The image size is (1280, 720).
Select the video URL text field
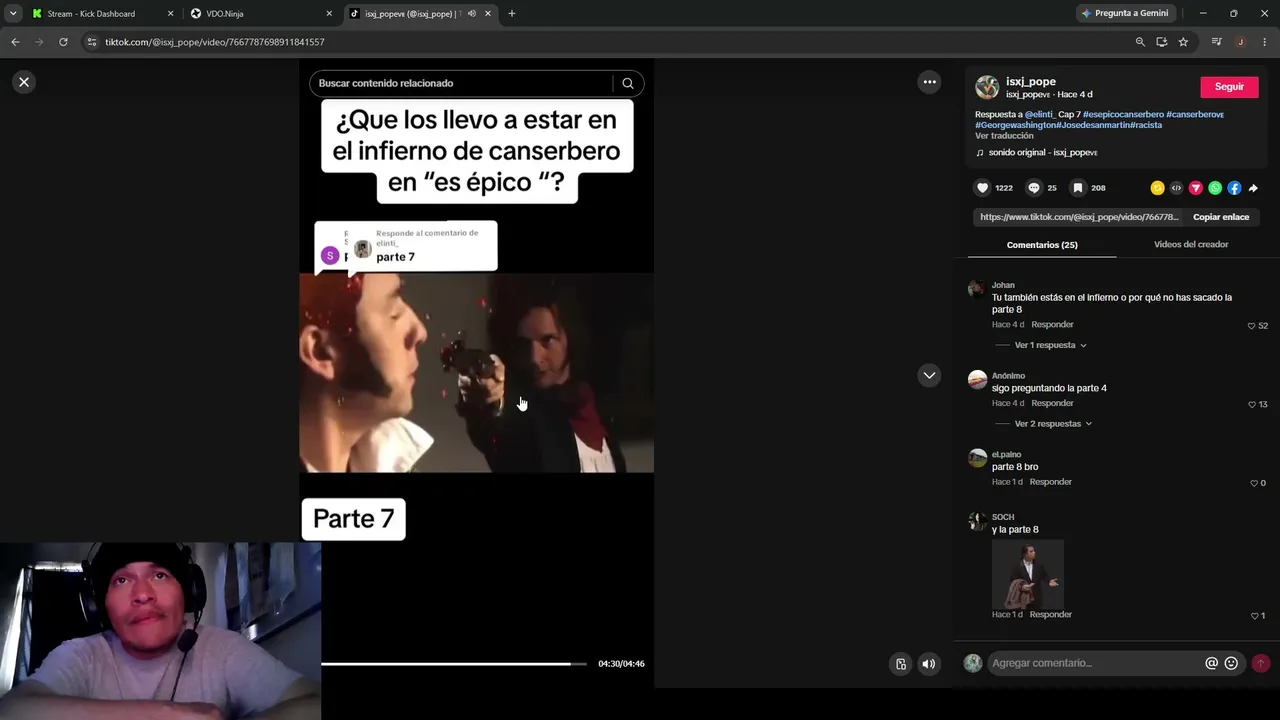click(x=1079, y=217)
